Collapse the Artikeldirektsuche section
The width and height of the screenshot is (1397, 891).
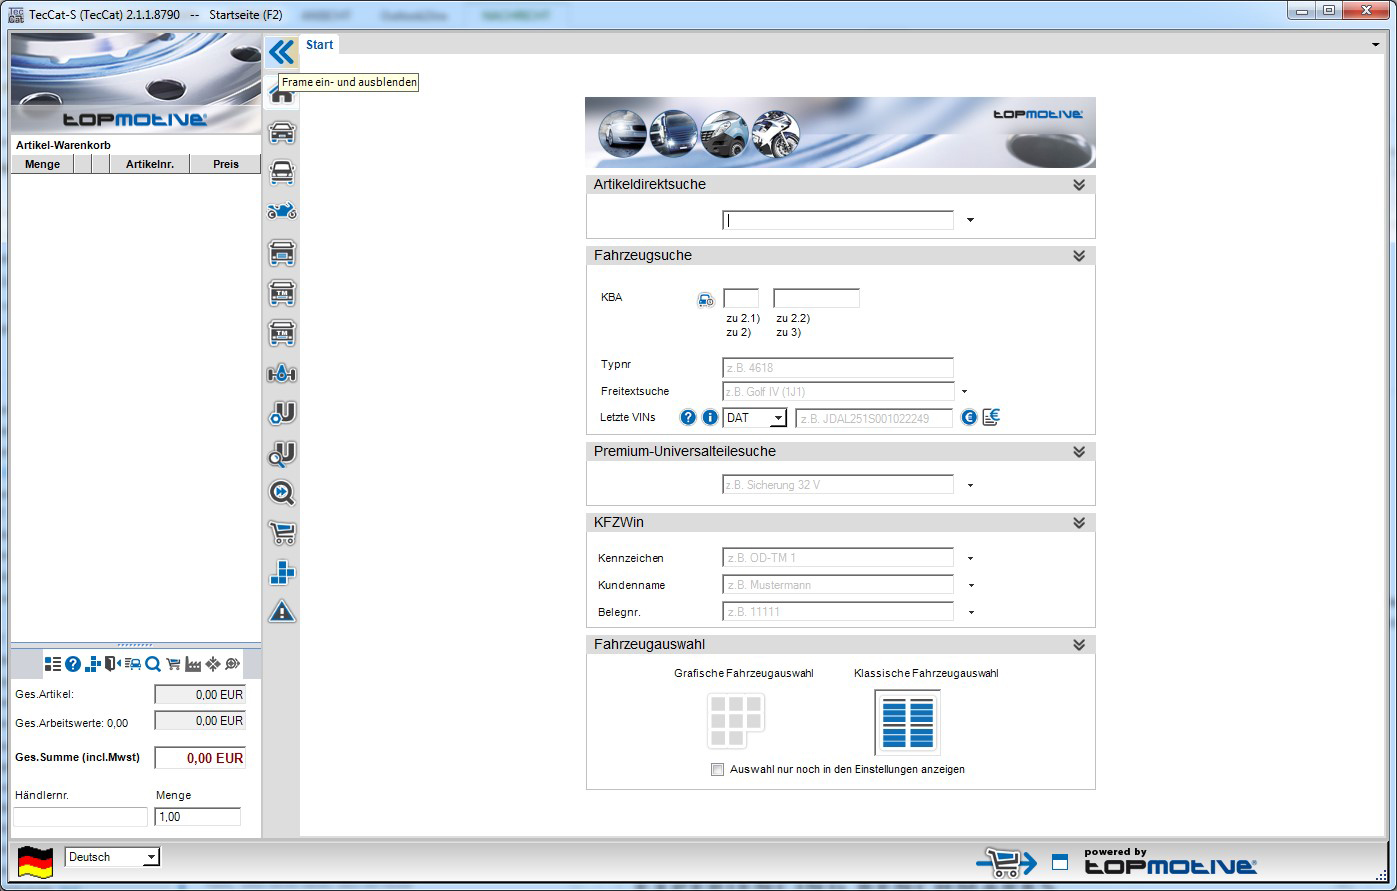(x=1079, y=185)
